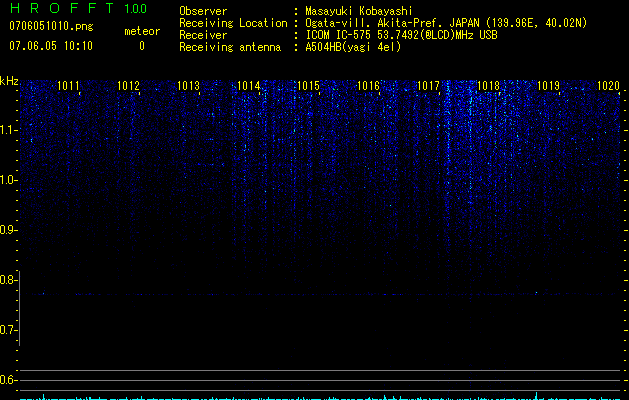Viewport: 629px width, 400px height.
Task: Click time marker 1013
Action: [189, 85]
